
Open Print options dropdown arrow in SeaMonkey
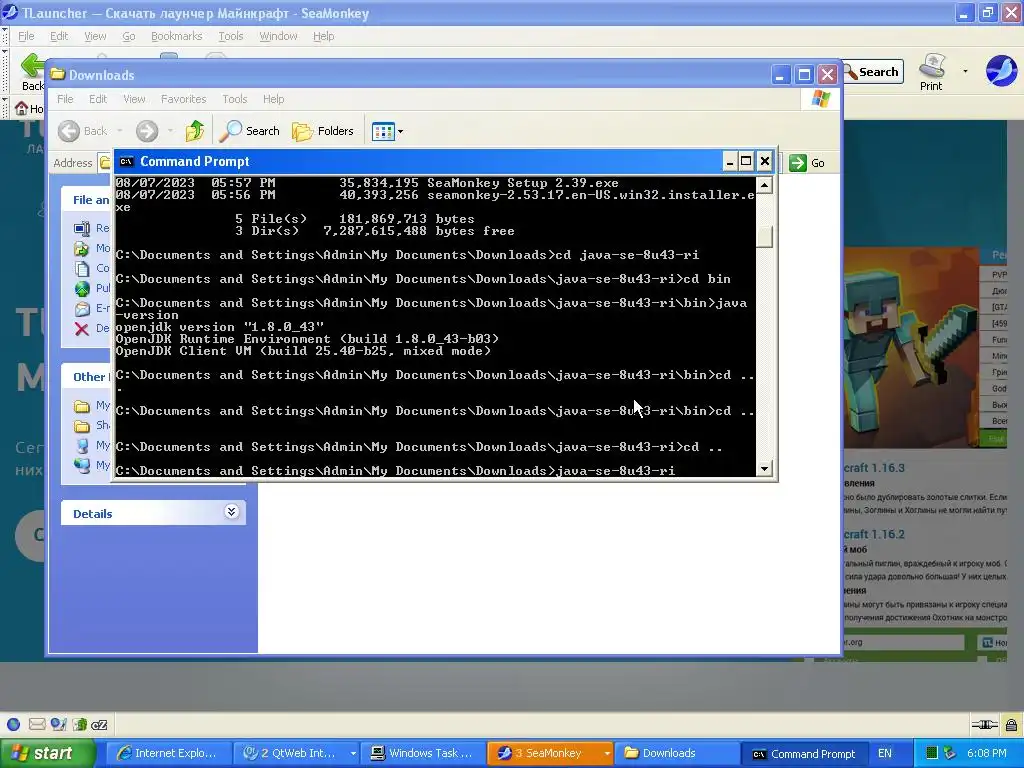tap(965, 71)
